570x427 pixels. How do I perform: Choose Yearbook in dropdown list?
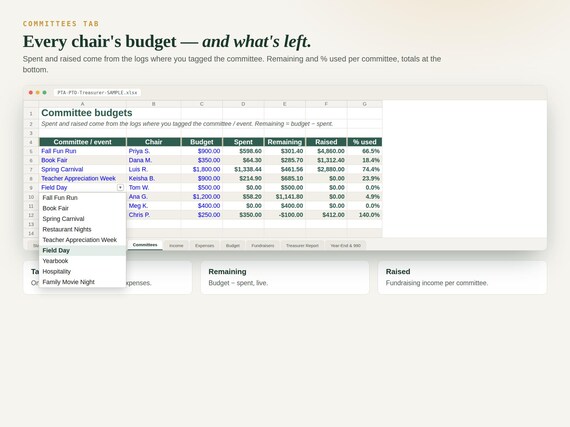click(83, 261)
